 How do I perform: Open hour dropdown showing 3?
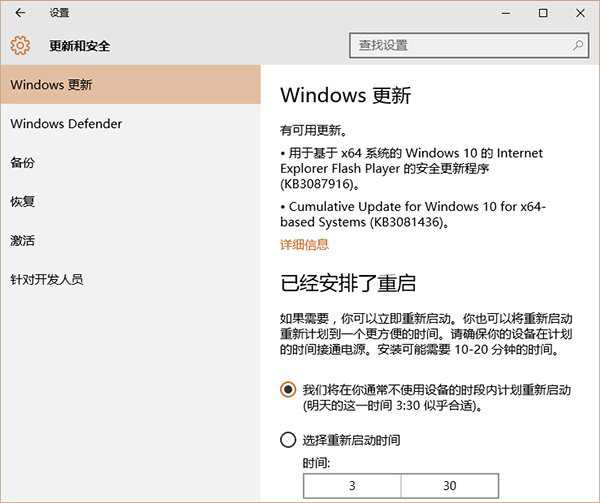352,486
